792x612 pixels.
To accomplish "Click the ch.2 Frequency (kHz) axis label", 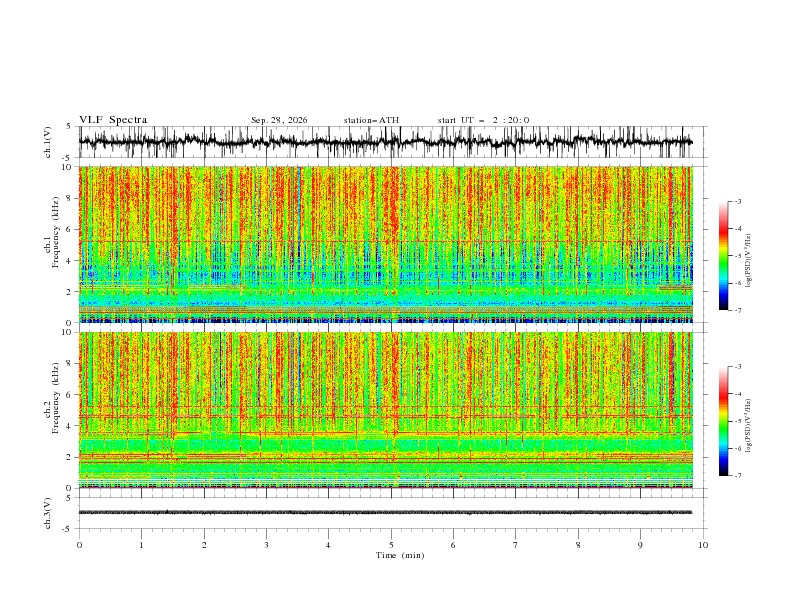I will (52, 410).
